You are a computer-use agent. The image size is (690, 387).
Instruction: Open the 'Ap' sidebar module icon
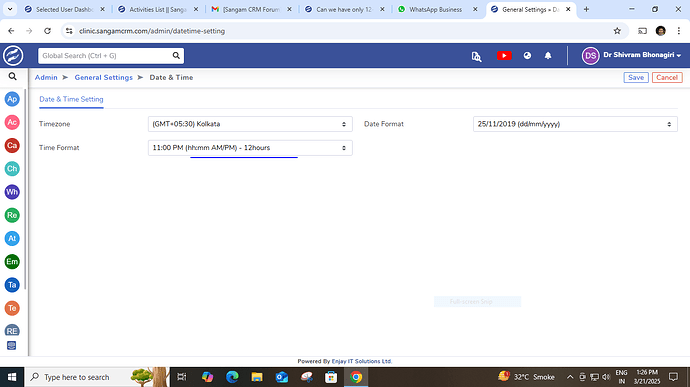tap(12, 99)
